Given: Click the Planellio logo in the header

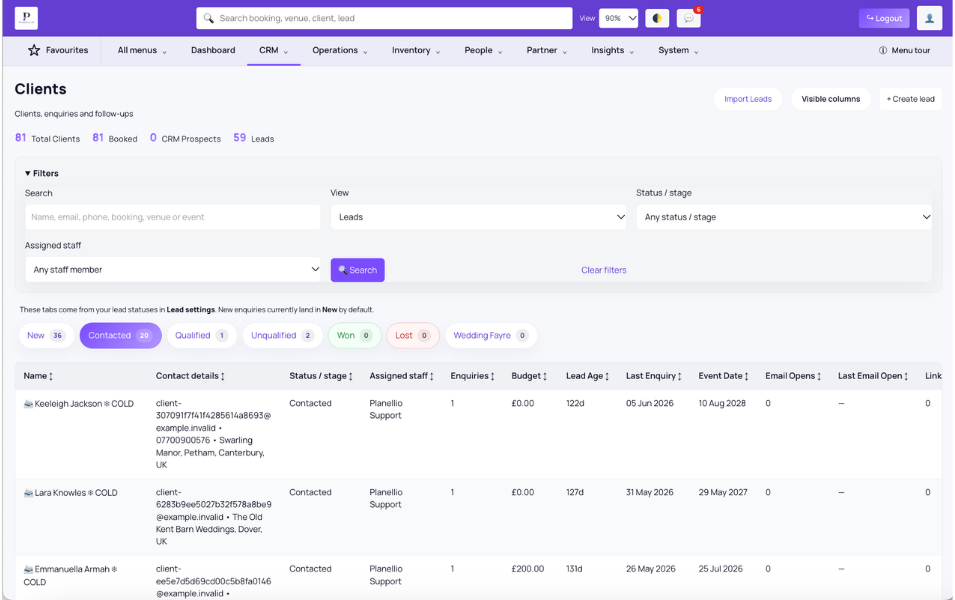Looking at the screenshot, I should pyautogui.click(x=26, y=18).
